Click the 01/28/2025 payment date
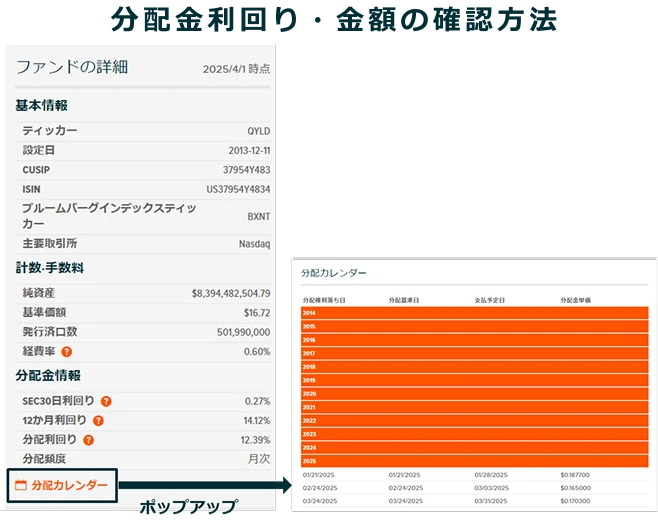This screenshot has width=658, height=530. [x=491, y=475]
